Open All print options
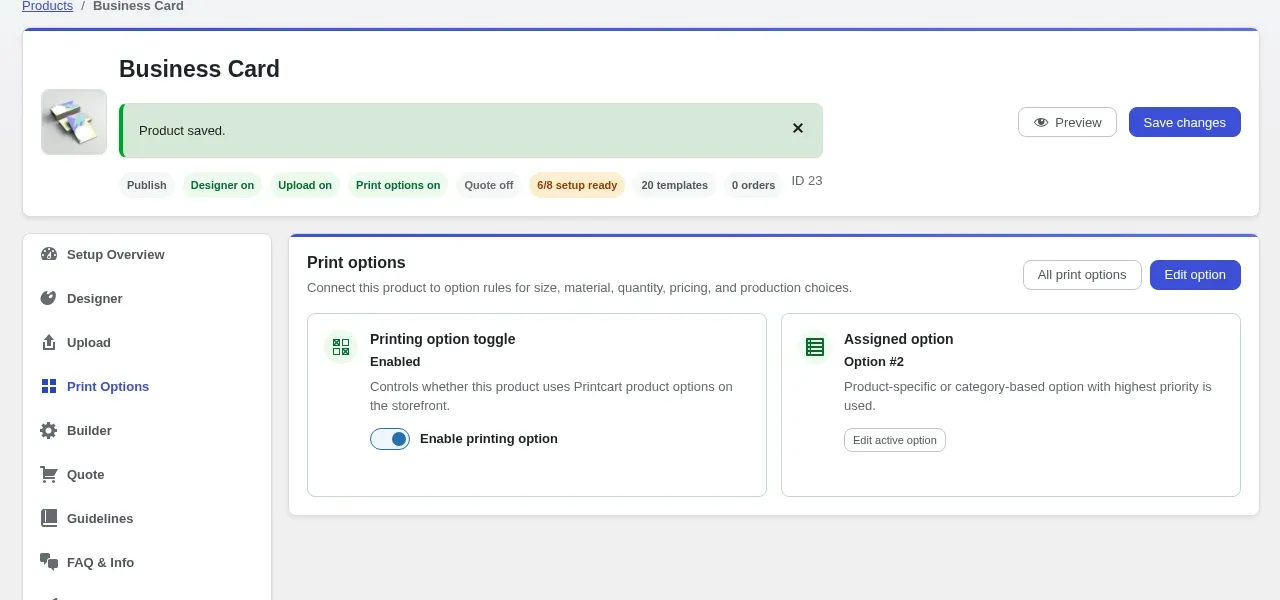This screenshot has height=600, width=1280. click(1082, 275)
